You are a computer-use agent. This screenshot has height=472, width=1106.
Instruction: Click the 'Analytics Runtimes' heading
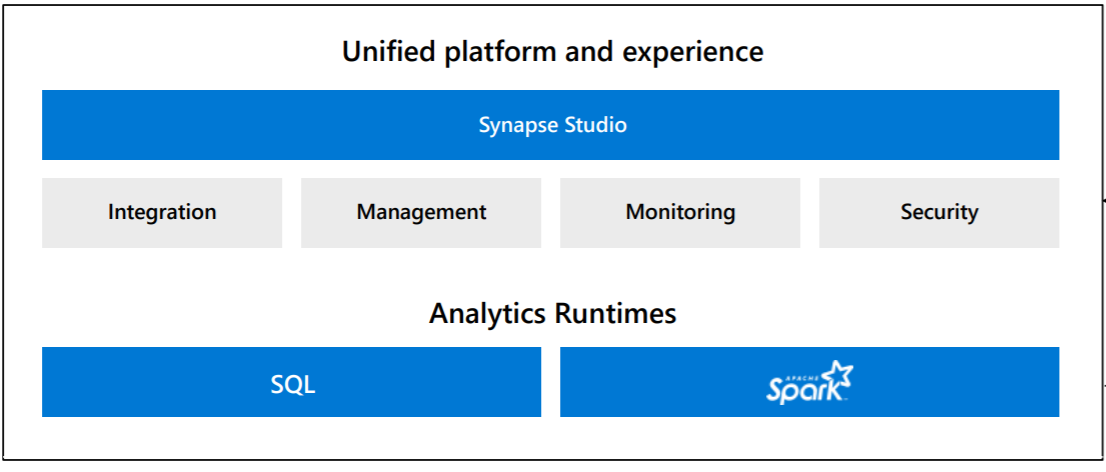[x=552, y=313]
